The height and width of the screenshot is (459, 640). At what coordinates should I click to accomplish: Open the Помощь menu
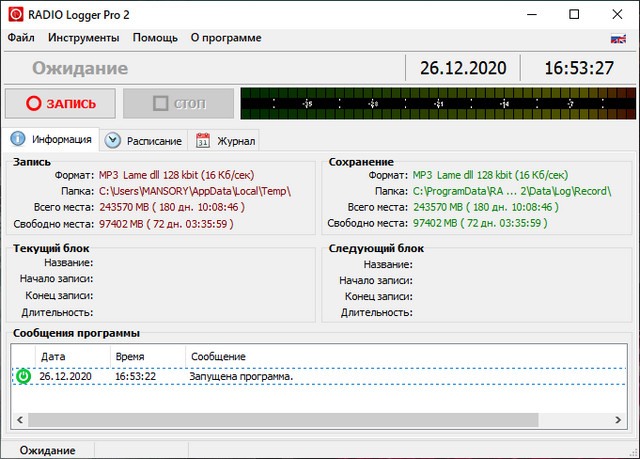pos(155,38)
